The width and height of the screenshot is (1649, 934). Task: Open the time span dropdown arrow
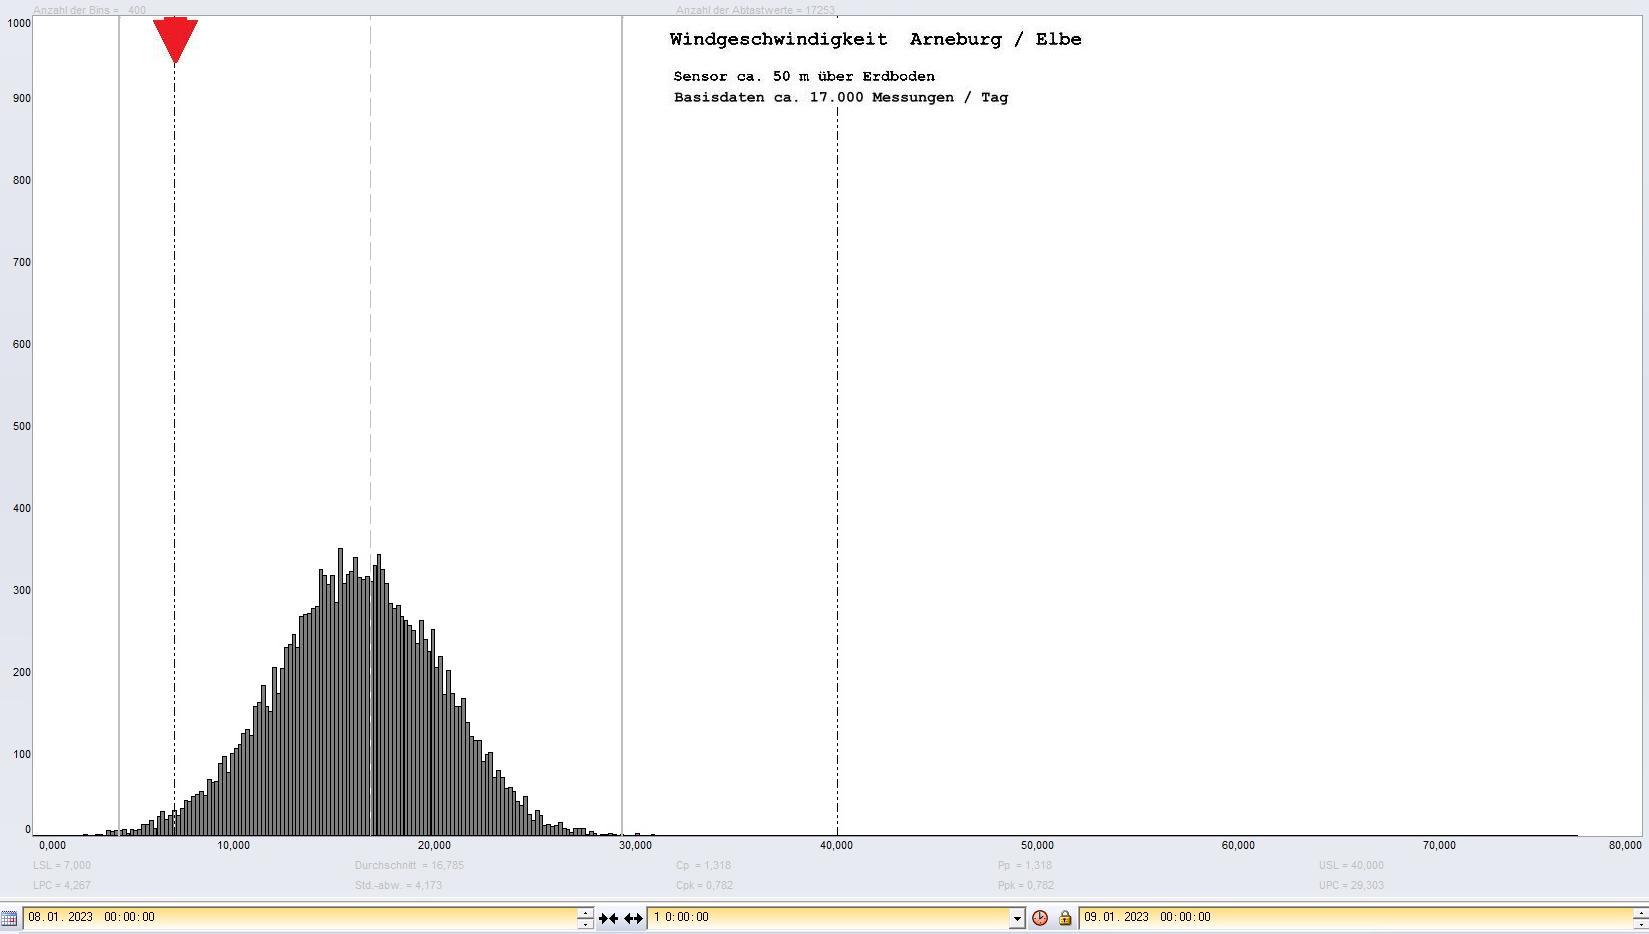tap(1017, 918)
